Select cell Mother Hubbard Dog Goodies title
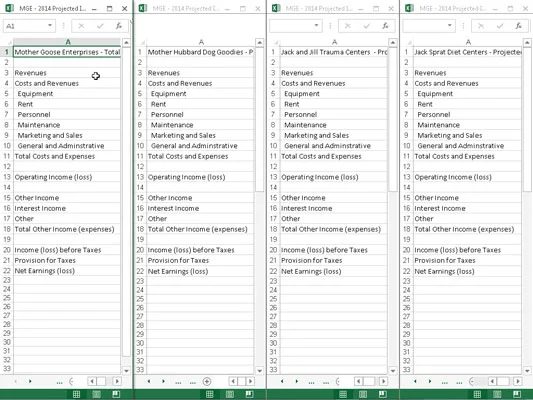533x400 pixels. 200,52
